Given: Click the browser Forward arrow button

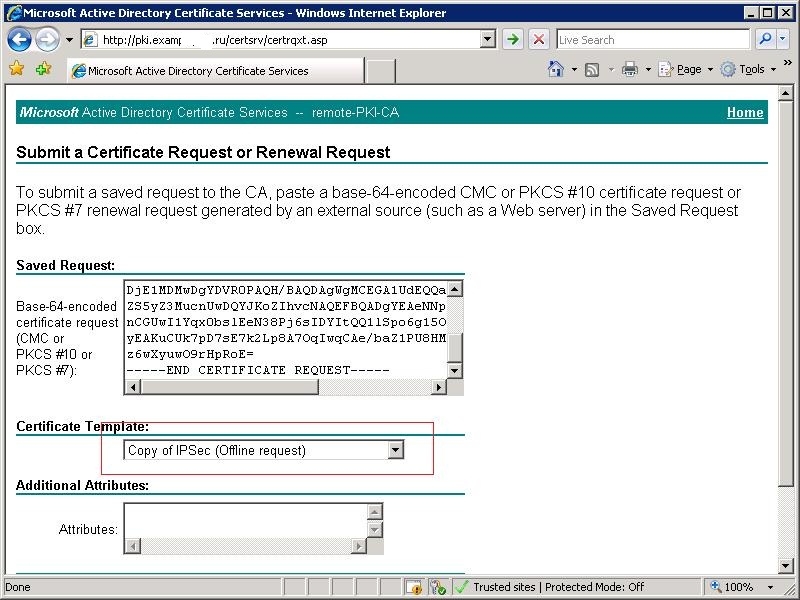Looking at the screenshot, I should click(x=47, y=39).
